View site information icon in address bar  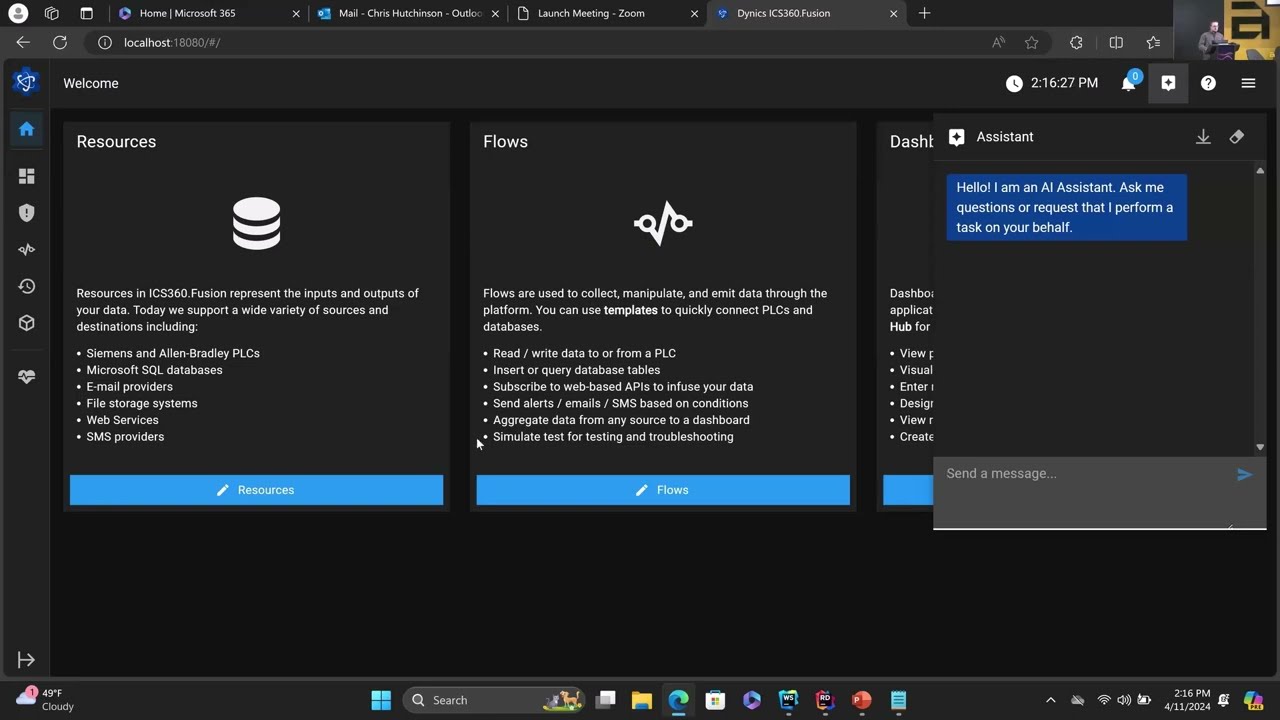104,42
